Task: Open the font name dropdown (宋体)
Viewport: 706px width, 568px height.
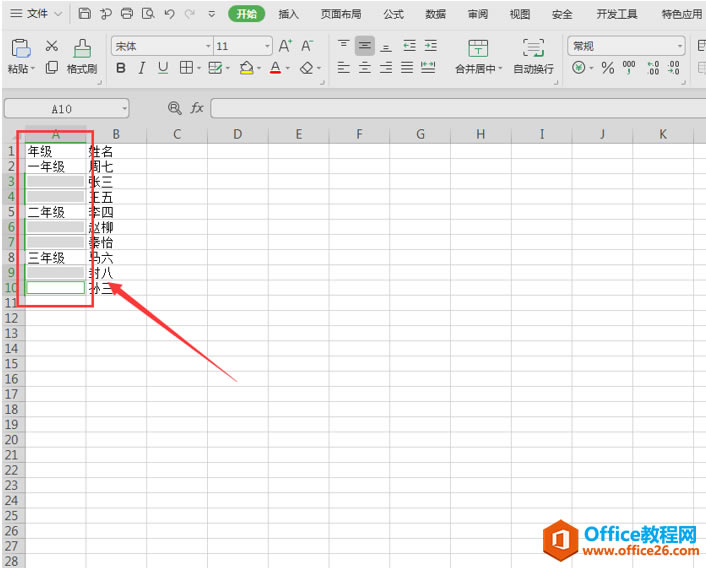Action: tap(208, 46)
